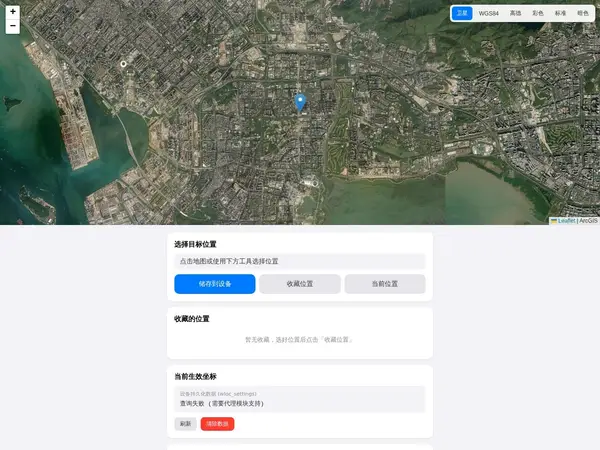Select the 卫星 satellite map layer
The image size is (600, 450).
tap(462, 13)
